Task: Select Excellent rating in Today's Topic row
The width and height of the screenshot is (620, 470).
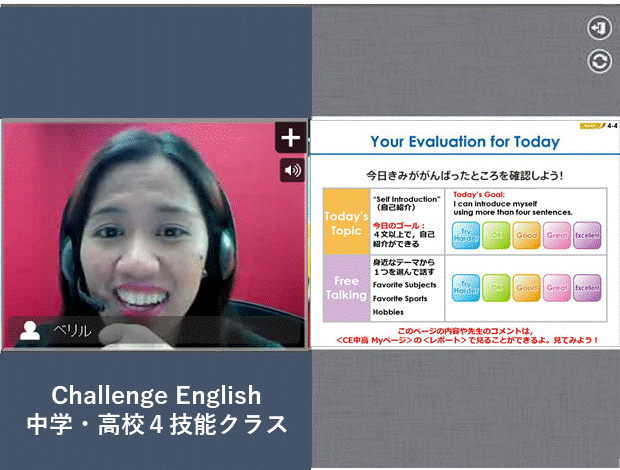Action: (587, 235)
